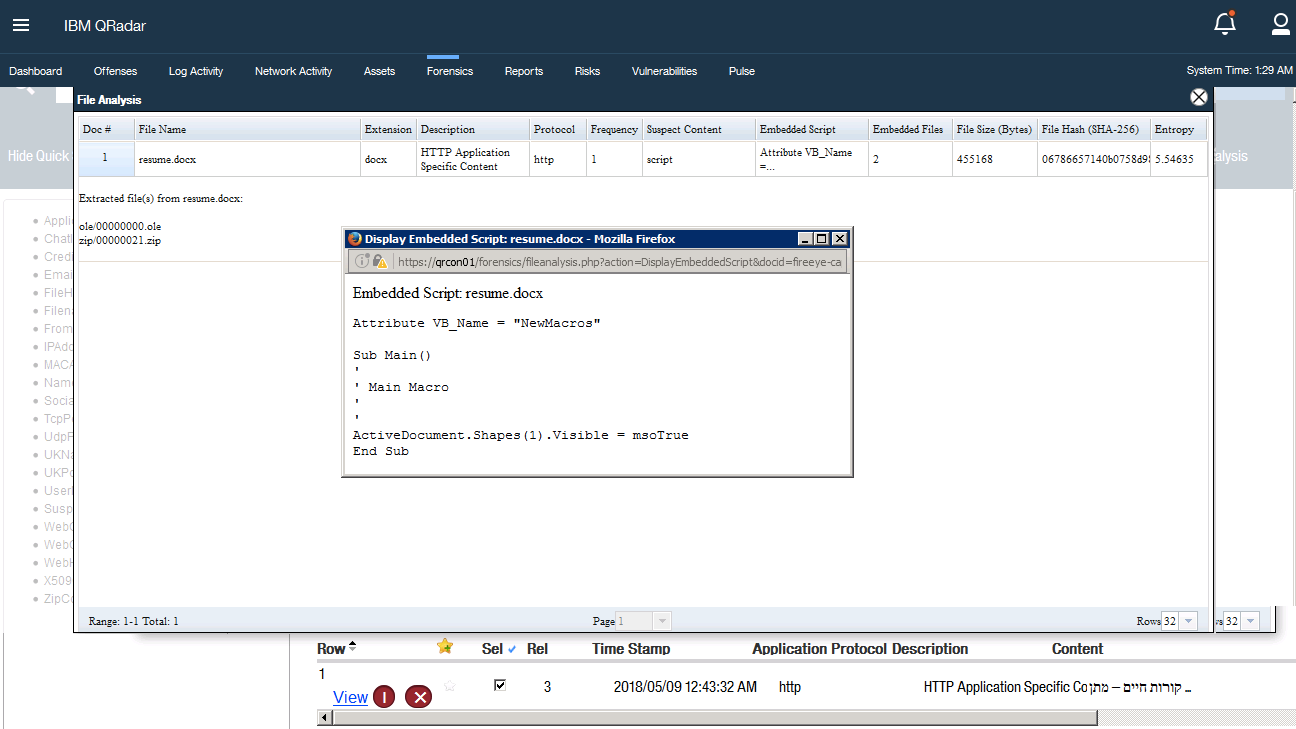The height and width of the screenshot is (729, 1296).
Task: Go to the Dashboard tab
Action: point(36,71)
